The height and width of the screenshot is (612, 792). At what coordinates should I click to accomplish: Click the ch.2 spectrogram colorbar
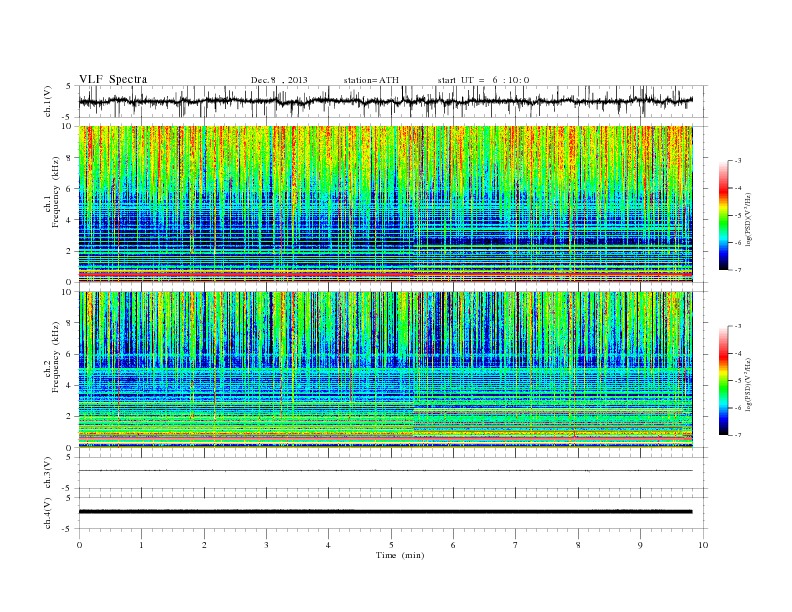click(723, 381)
